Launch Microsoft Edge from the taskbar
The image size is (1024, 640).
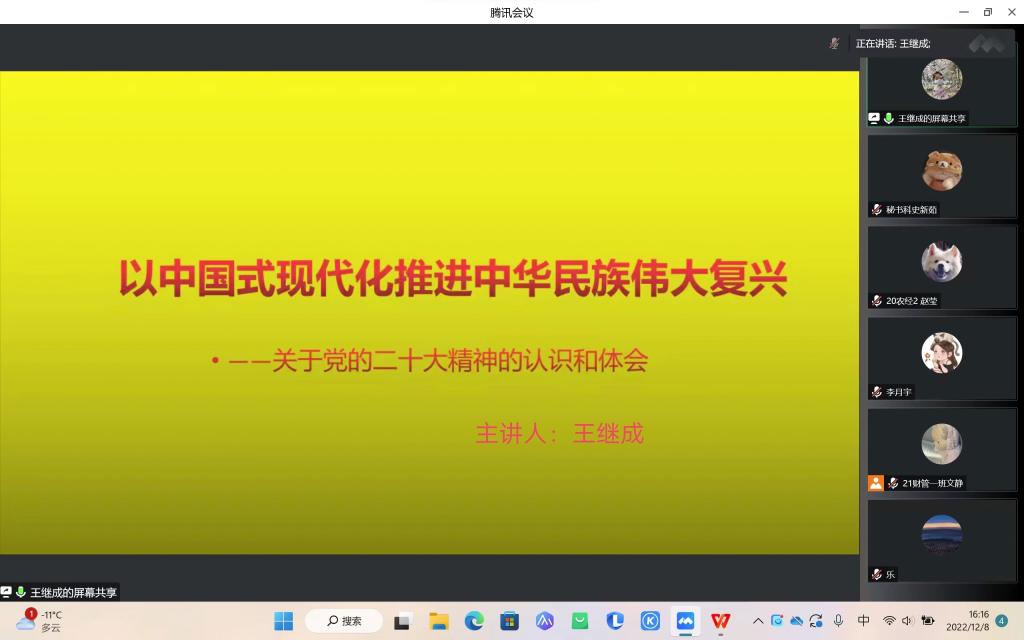[x=474, y=621]
